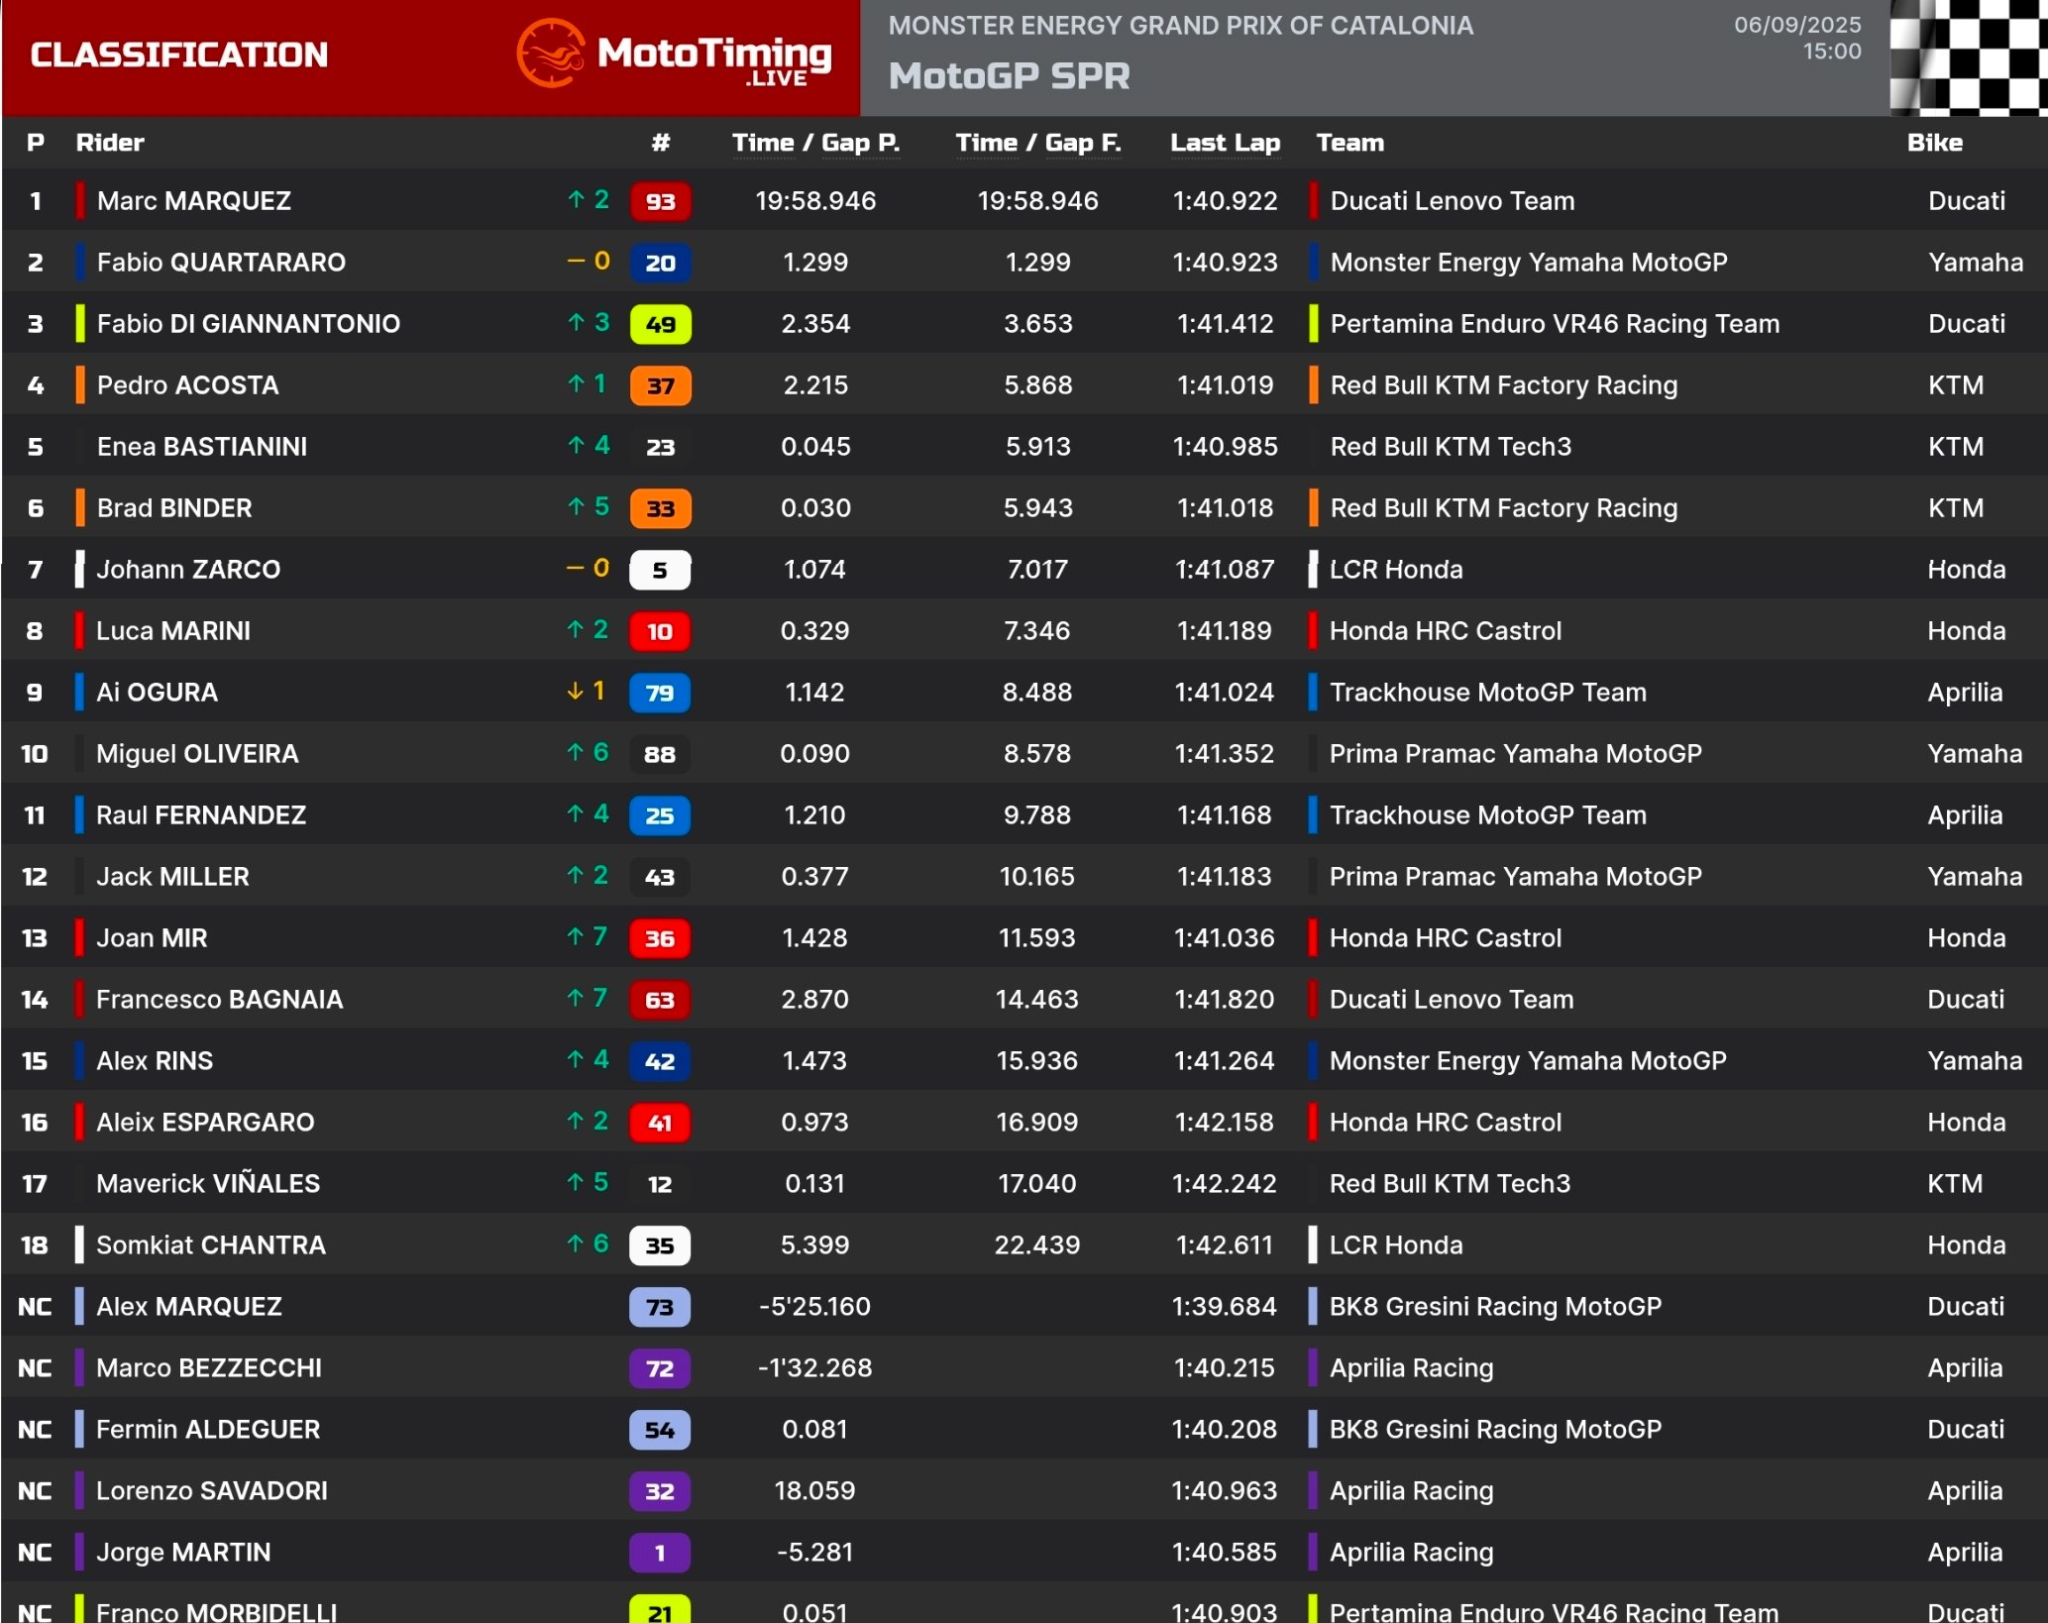The image size is (2048, 1623).
Task: Select rider name Maverick VIÑALES
Action: pyautogui.click(x=208, y=1184)
